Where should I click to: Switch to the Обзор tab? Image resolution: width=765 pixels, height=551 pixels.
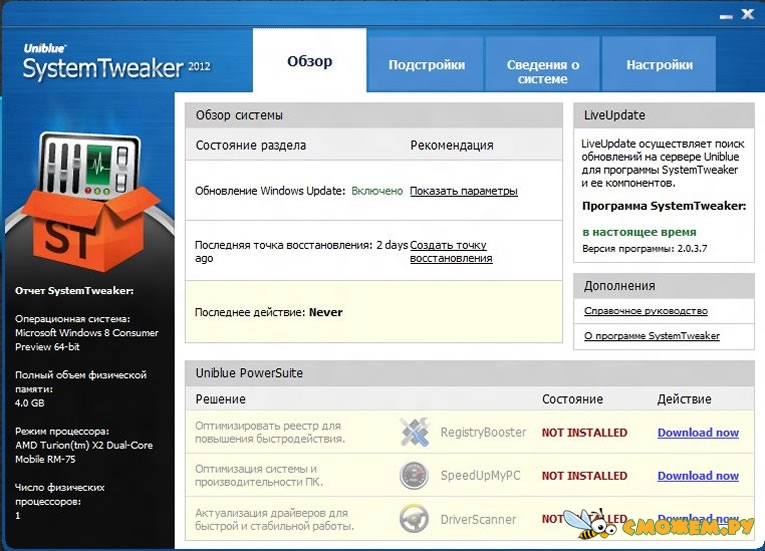click(310, 61)
